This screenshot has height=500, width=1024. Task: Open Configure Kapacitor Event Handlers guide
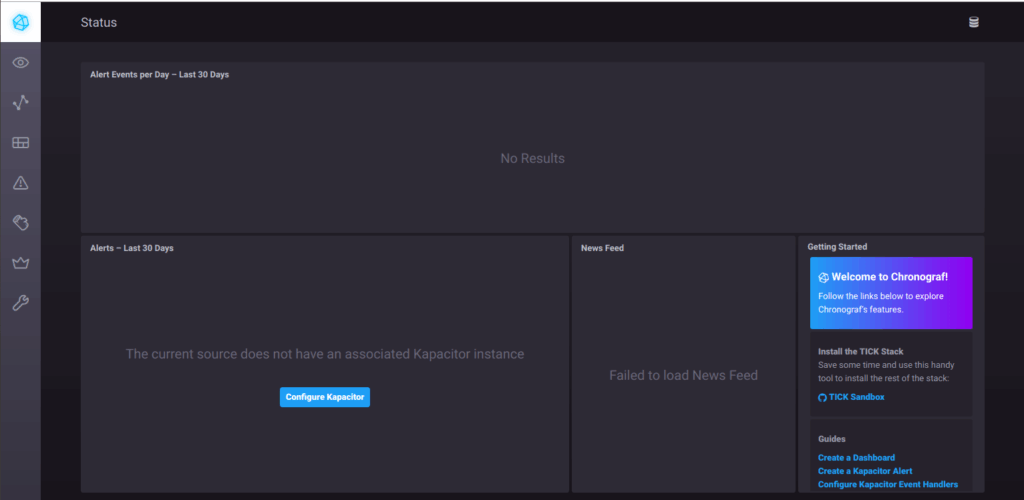pos(888,484)
